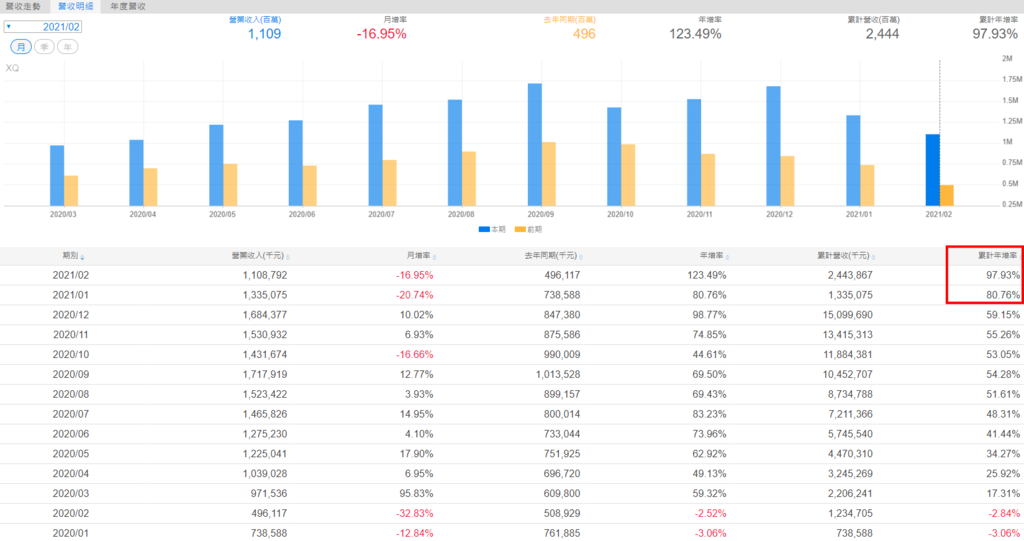Image resolution: width=1024 pixels, height=541 pixels.
Task: Sort by 營業收入(千元) column arrow
Action: click(x=288, y=257)
